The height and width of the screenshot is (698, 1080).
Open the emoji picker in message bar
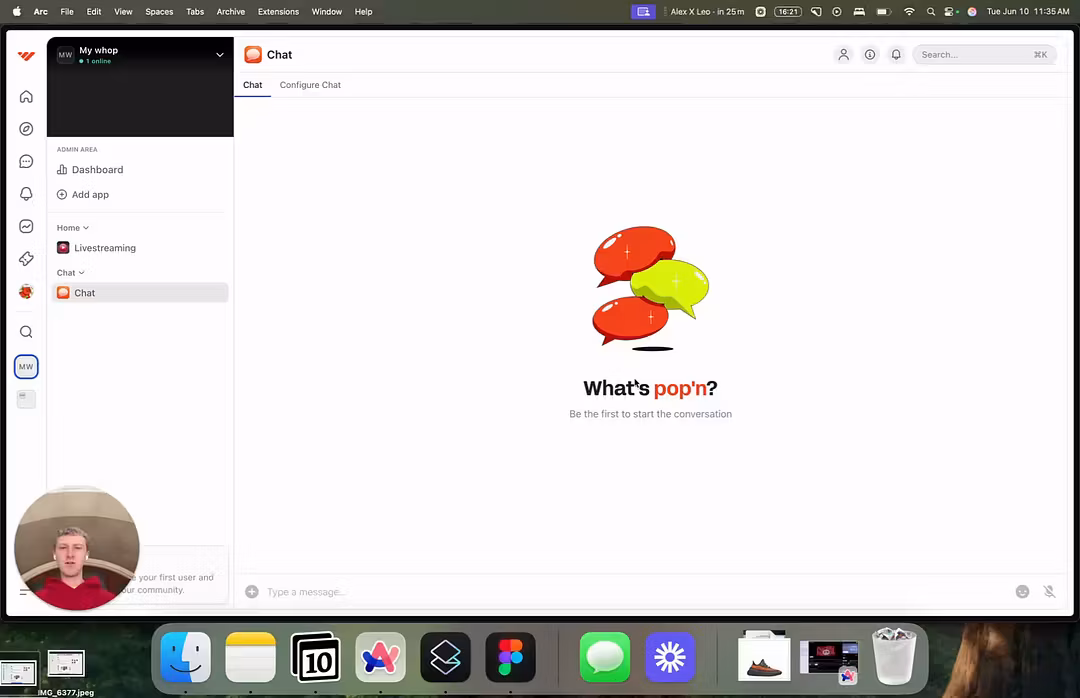(1022, 592)
